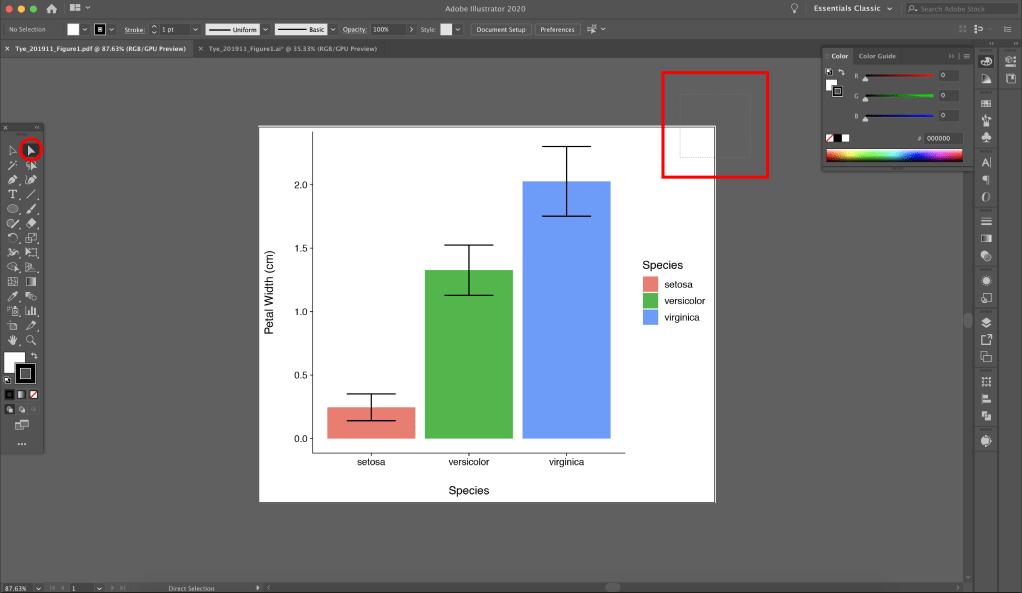Image resolution: width=1022 pixels, height=593 pixels.
Task: Select the Zoom magnifier tool
Action: (x=31, y=340)
